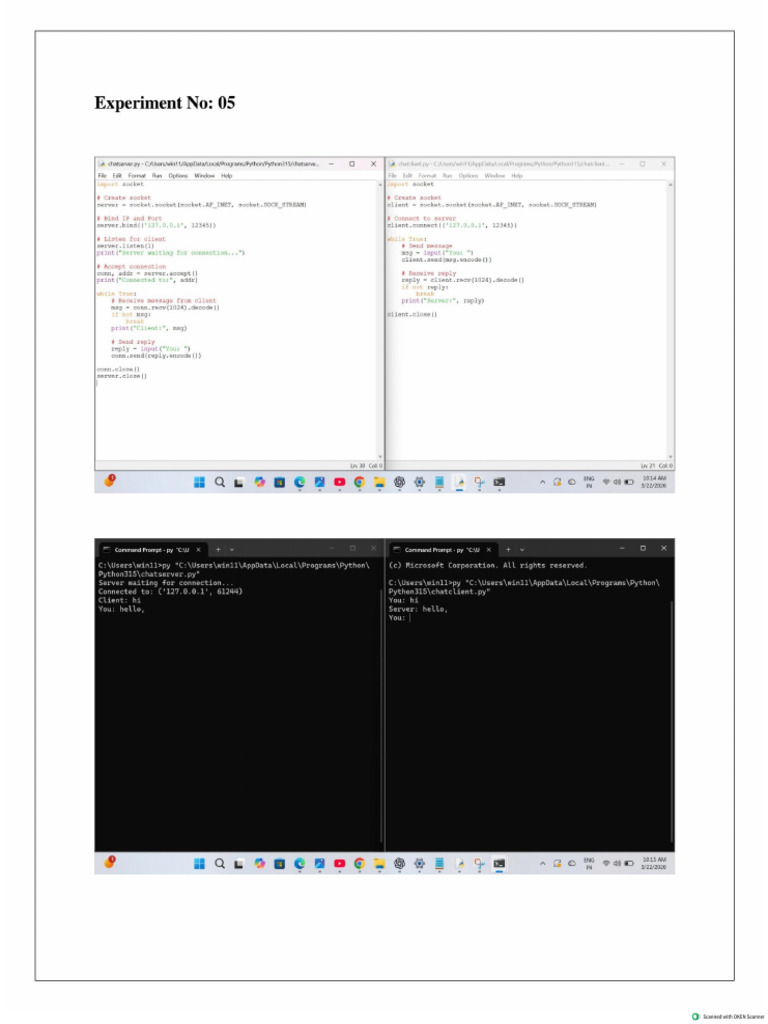Open Help menu in chatclient.py window
This screenshot has width=768, height=1024.
517,176
